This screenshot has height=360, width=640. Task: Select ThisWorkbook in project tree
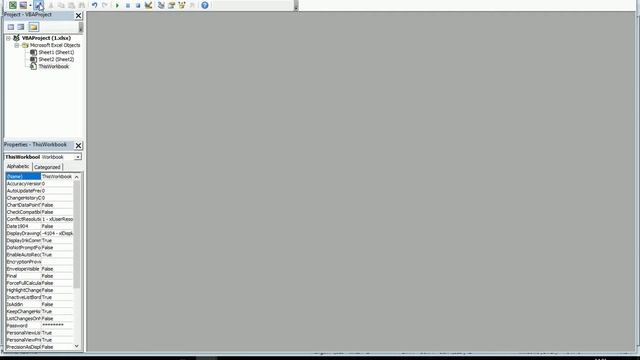(53, 67)
